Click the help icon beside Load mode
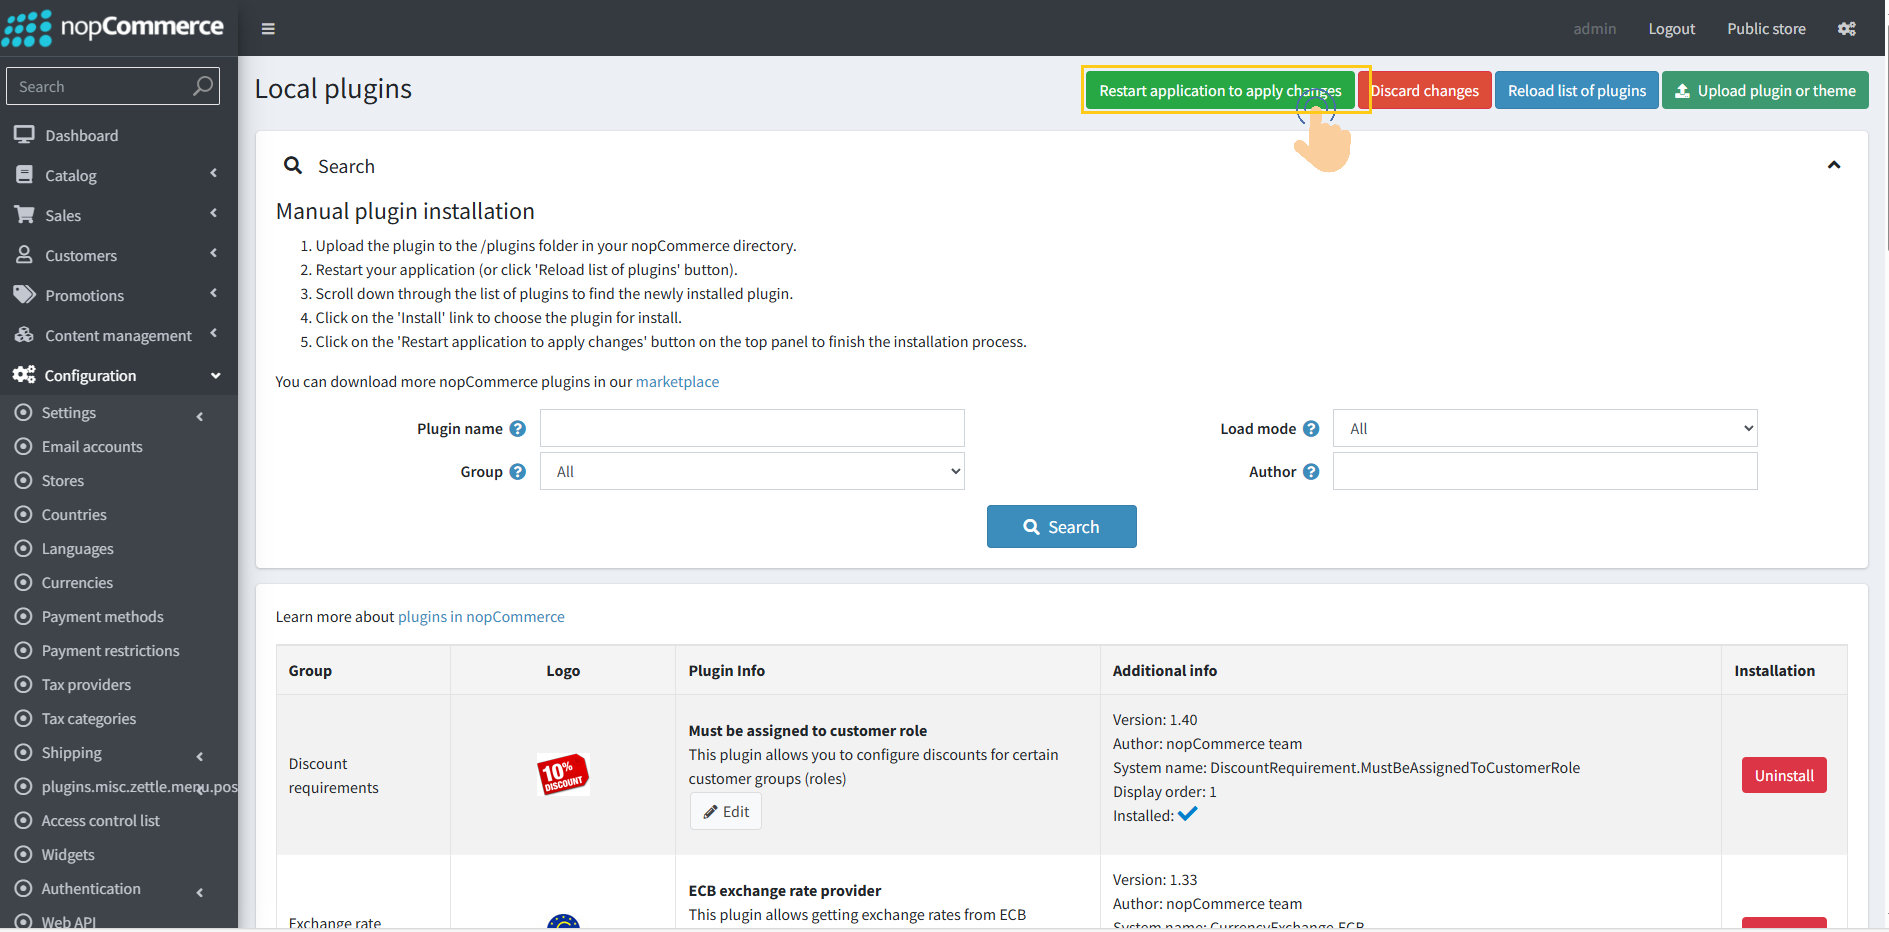 tap(1311, 429)
